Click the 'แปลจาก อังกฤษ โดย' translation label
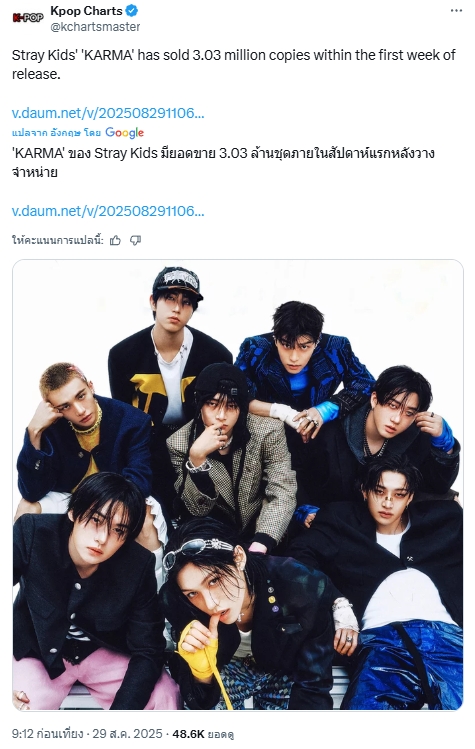Viewport: 475px width, 749px height. pyautogui.click(x=56, y=133)
